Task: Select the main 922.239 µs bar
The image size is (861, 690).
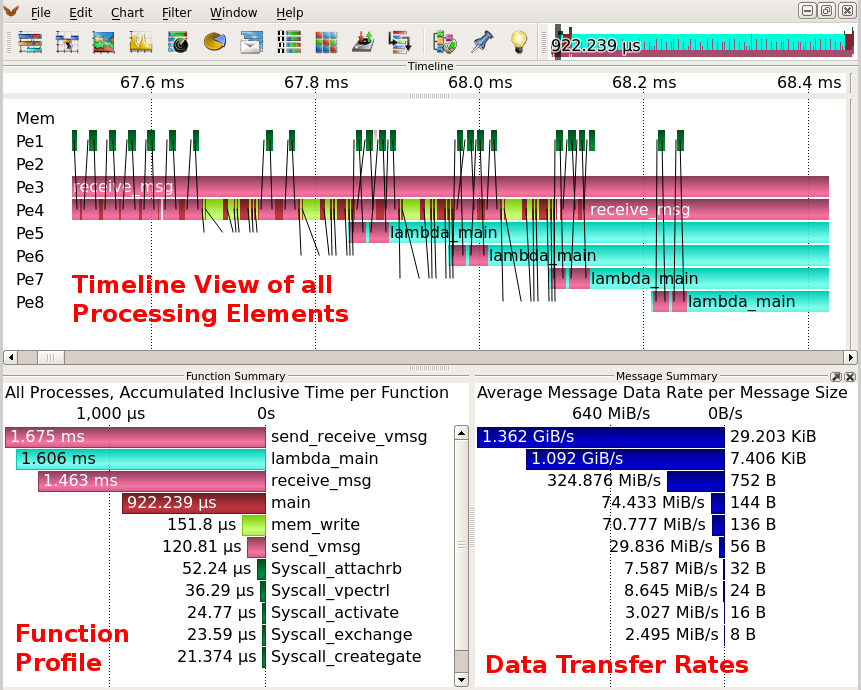Action: (194, 503)
